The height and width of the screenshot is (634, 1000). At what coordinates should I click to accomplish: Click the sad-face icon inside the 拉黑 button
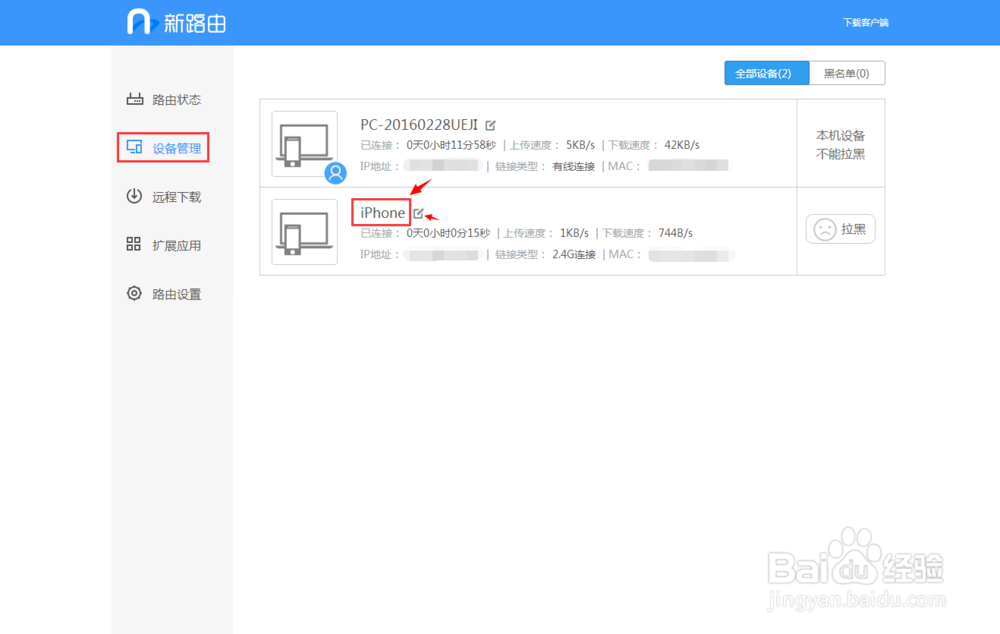pyautogui.click(x=823, y=229)
